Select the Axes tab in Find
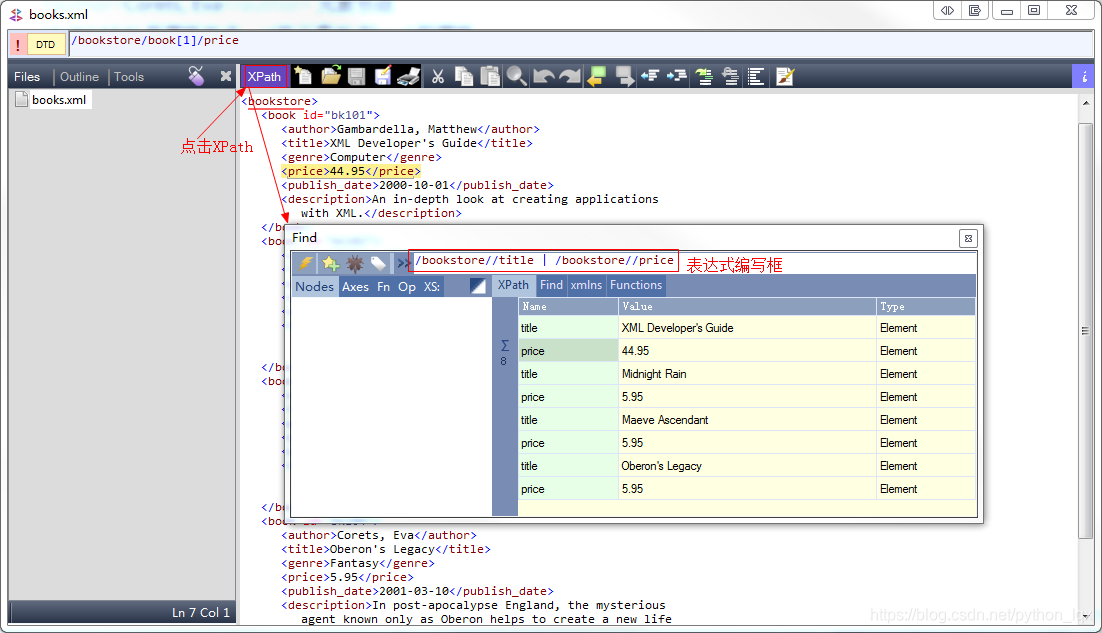Image resolution: width=1102 pixels, height=633 pixels. [356, 286]
